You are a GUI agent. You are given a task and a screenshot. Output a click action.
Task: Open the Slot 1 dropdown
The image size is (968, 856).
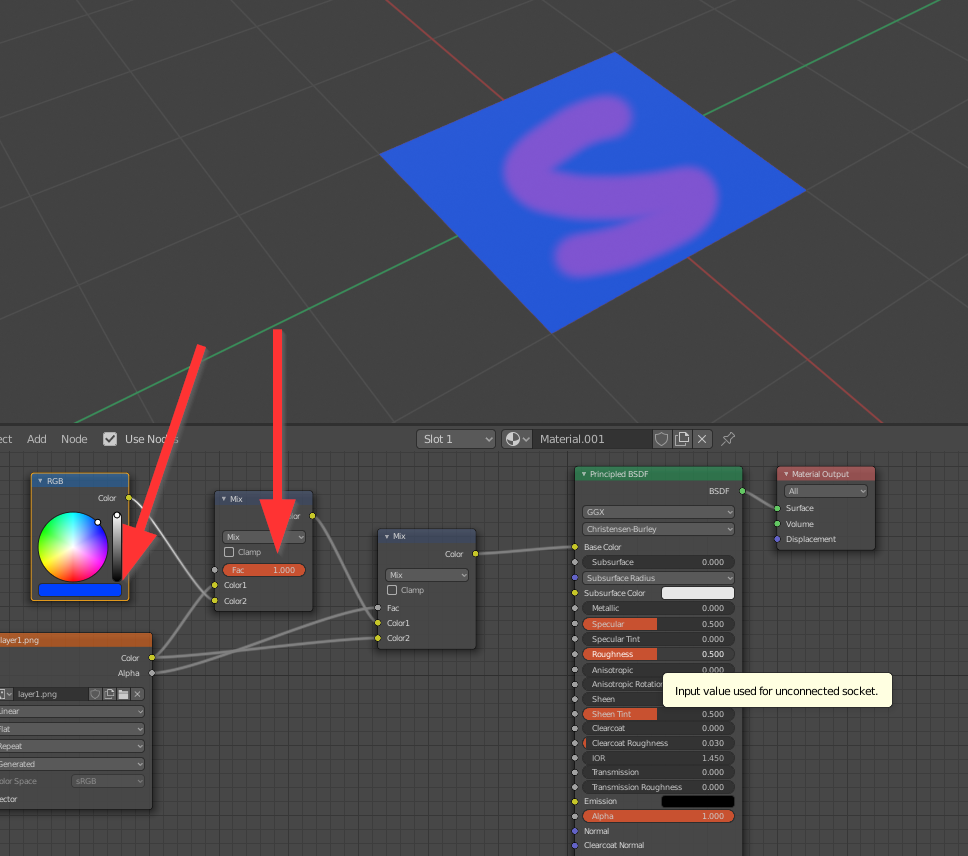pos(455,438)
